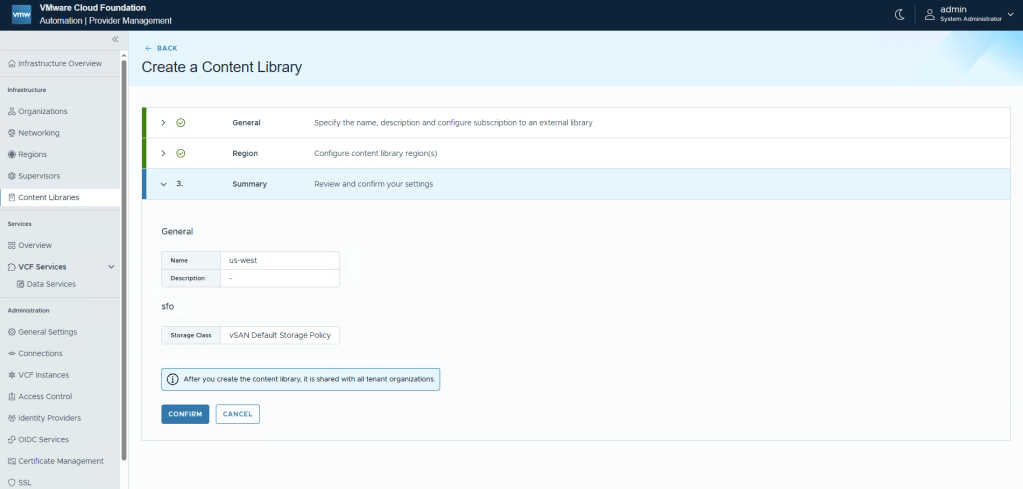The image size is (1023, 489).
Task: Toggle dark mode moon icon
Action: [898, 14]
